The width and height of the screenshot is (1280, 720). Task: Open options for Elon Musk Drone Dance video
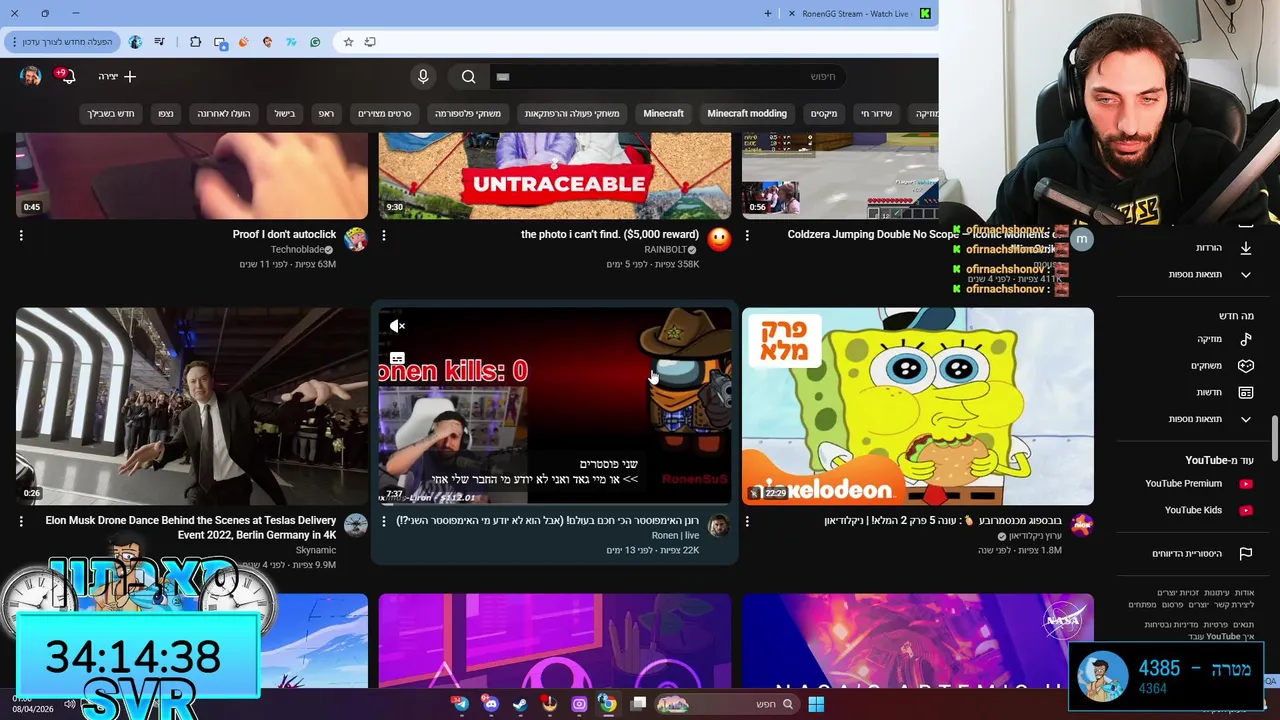click(21, 521)
